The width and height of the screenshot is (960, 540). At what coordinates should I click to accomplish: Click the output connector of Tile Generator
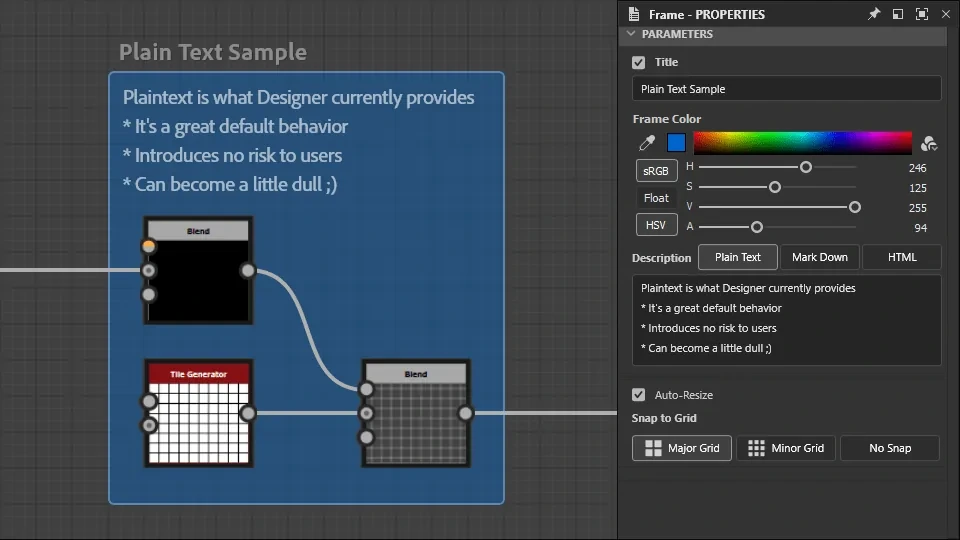point(247,413)
